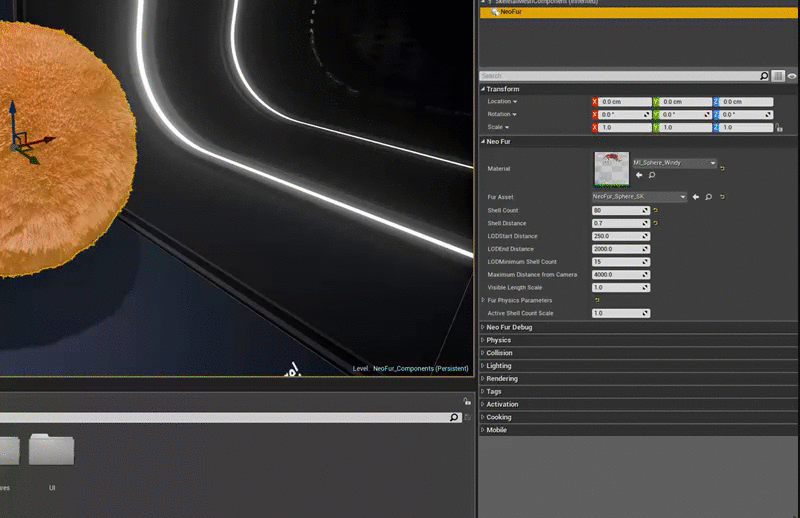The width and height of the screenshot is (800, 518).
Task: Open the Location type dropdown label
Action: (502, 102)
